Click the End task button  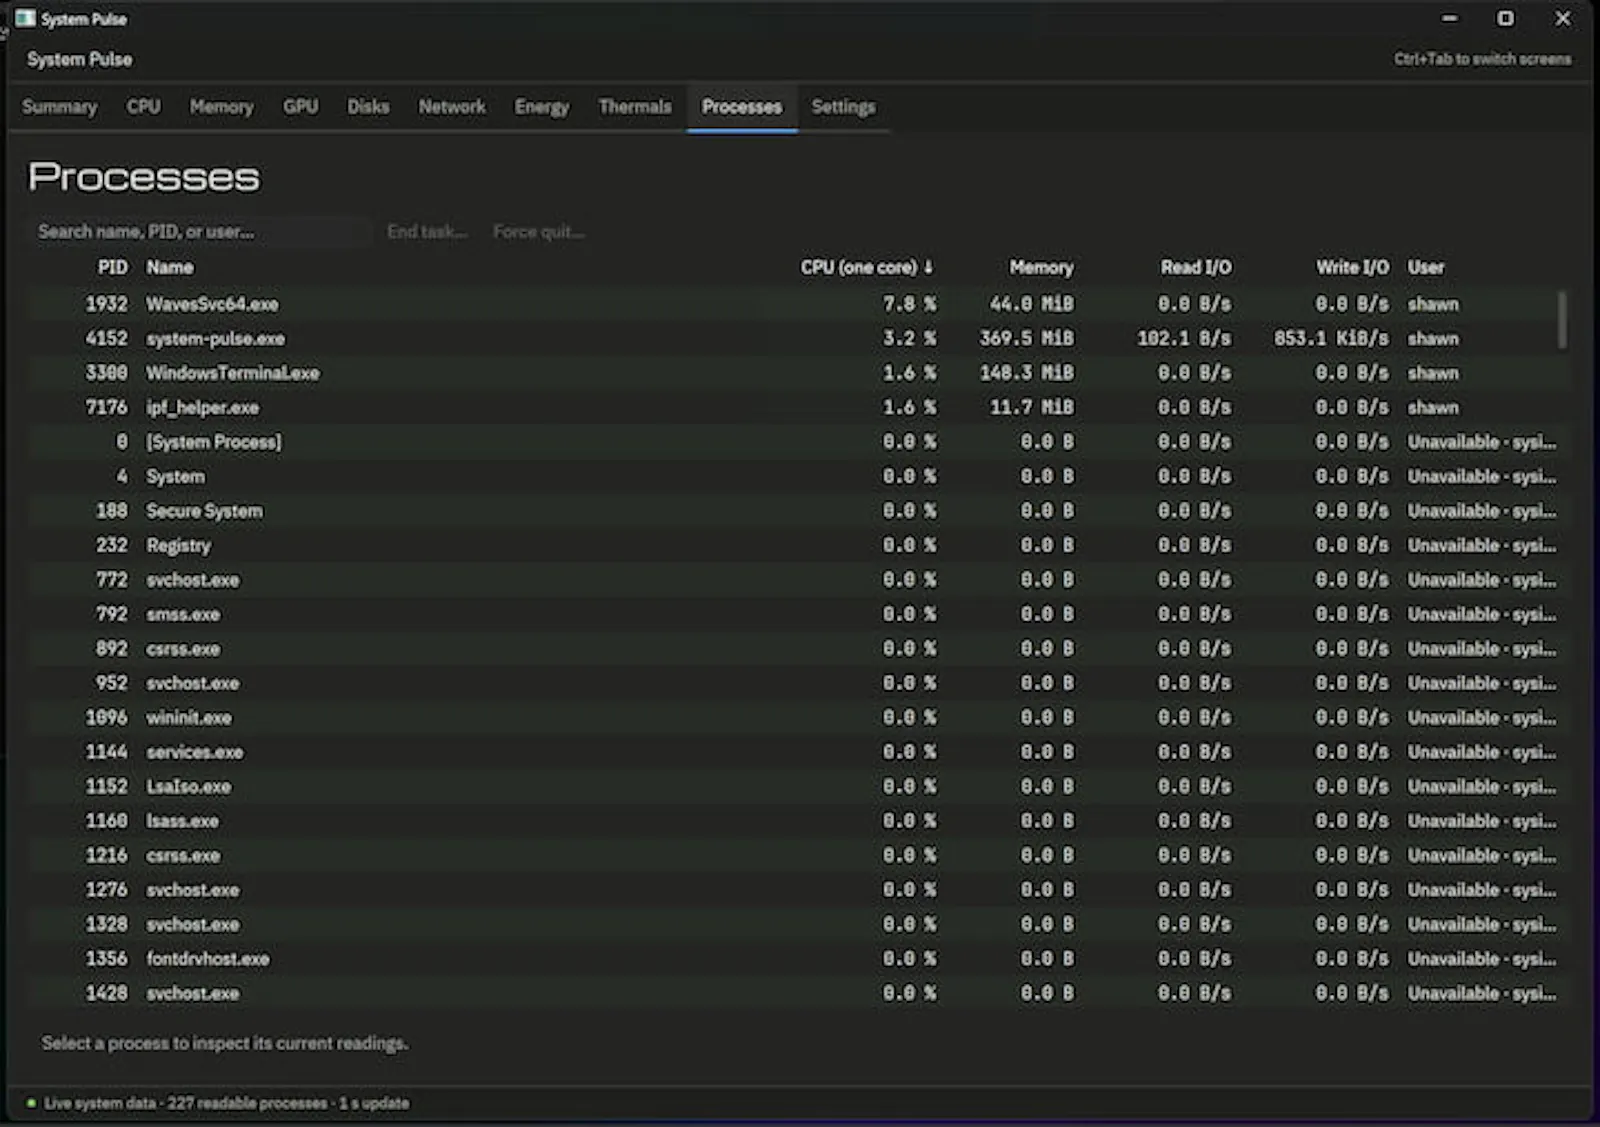[427, 232]
